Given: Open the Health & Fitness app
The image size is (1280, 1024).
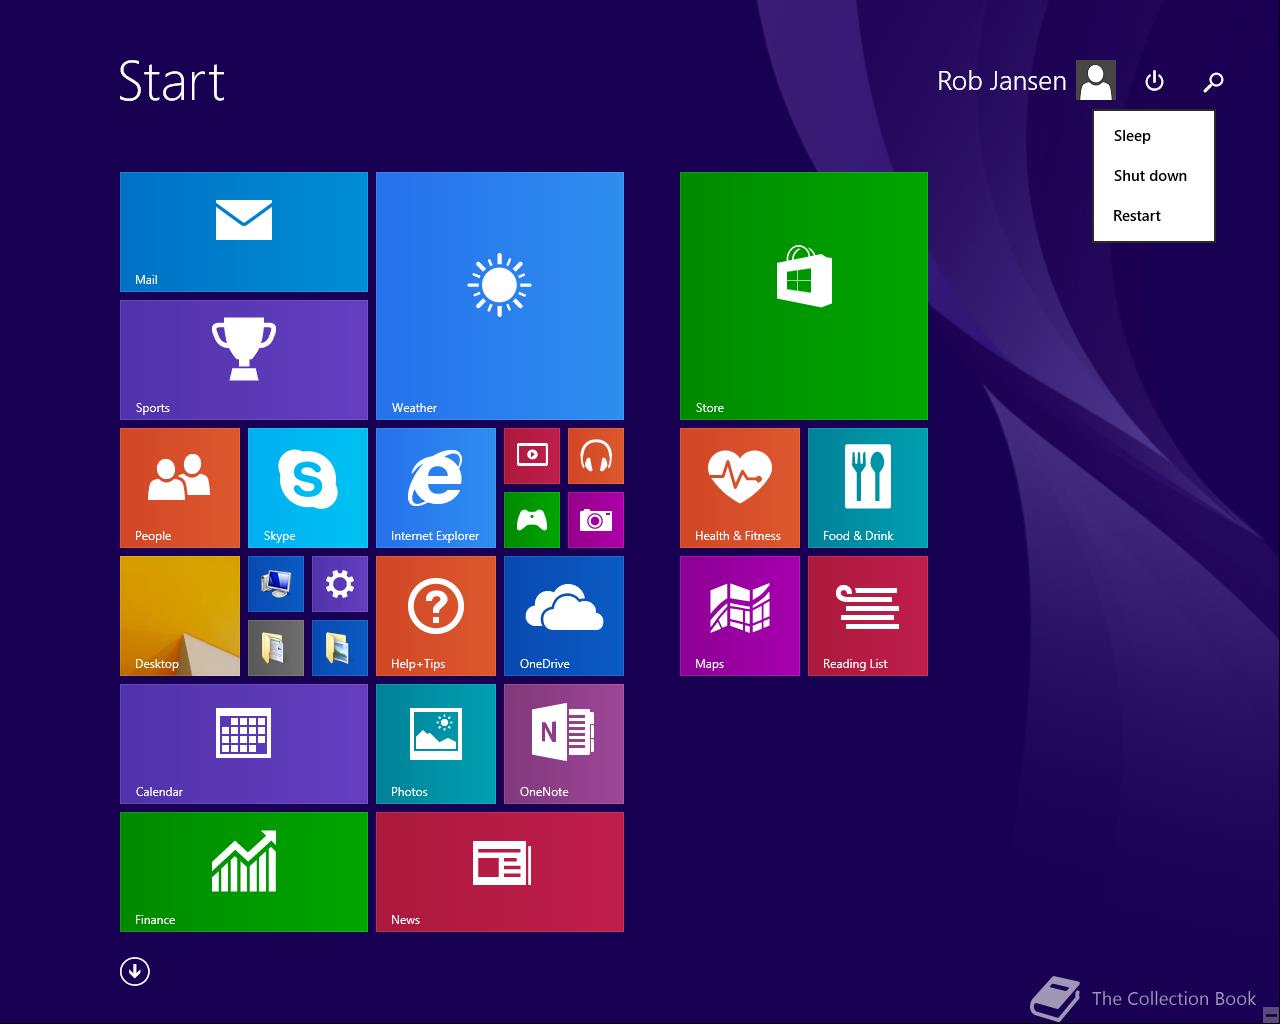Looking at the screenshot, I should point(739,487).
